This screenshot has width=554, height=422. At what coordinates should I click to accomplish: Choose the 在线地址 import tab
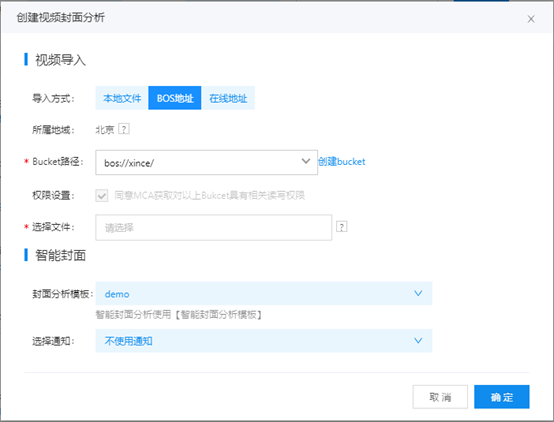coord(228,98)
